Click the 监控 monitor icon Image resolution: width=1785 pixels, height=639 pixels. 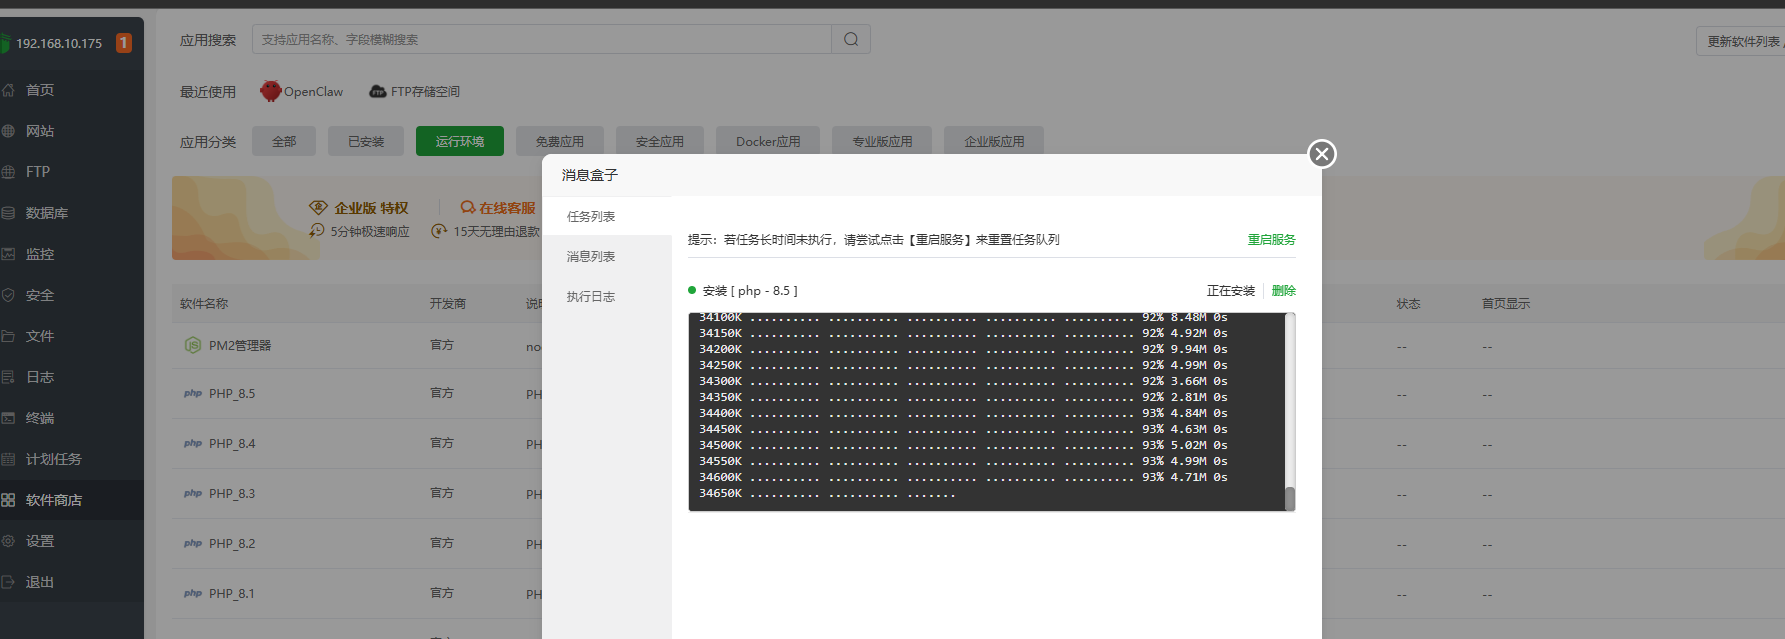[x=8, y=254]
